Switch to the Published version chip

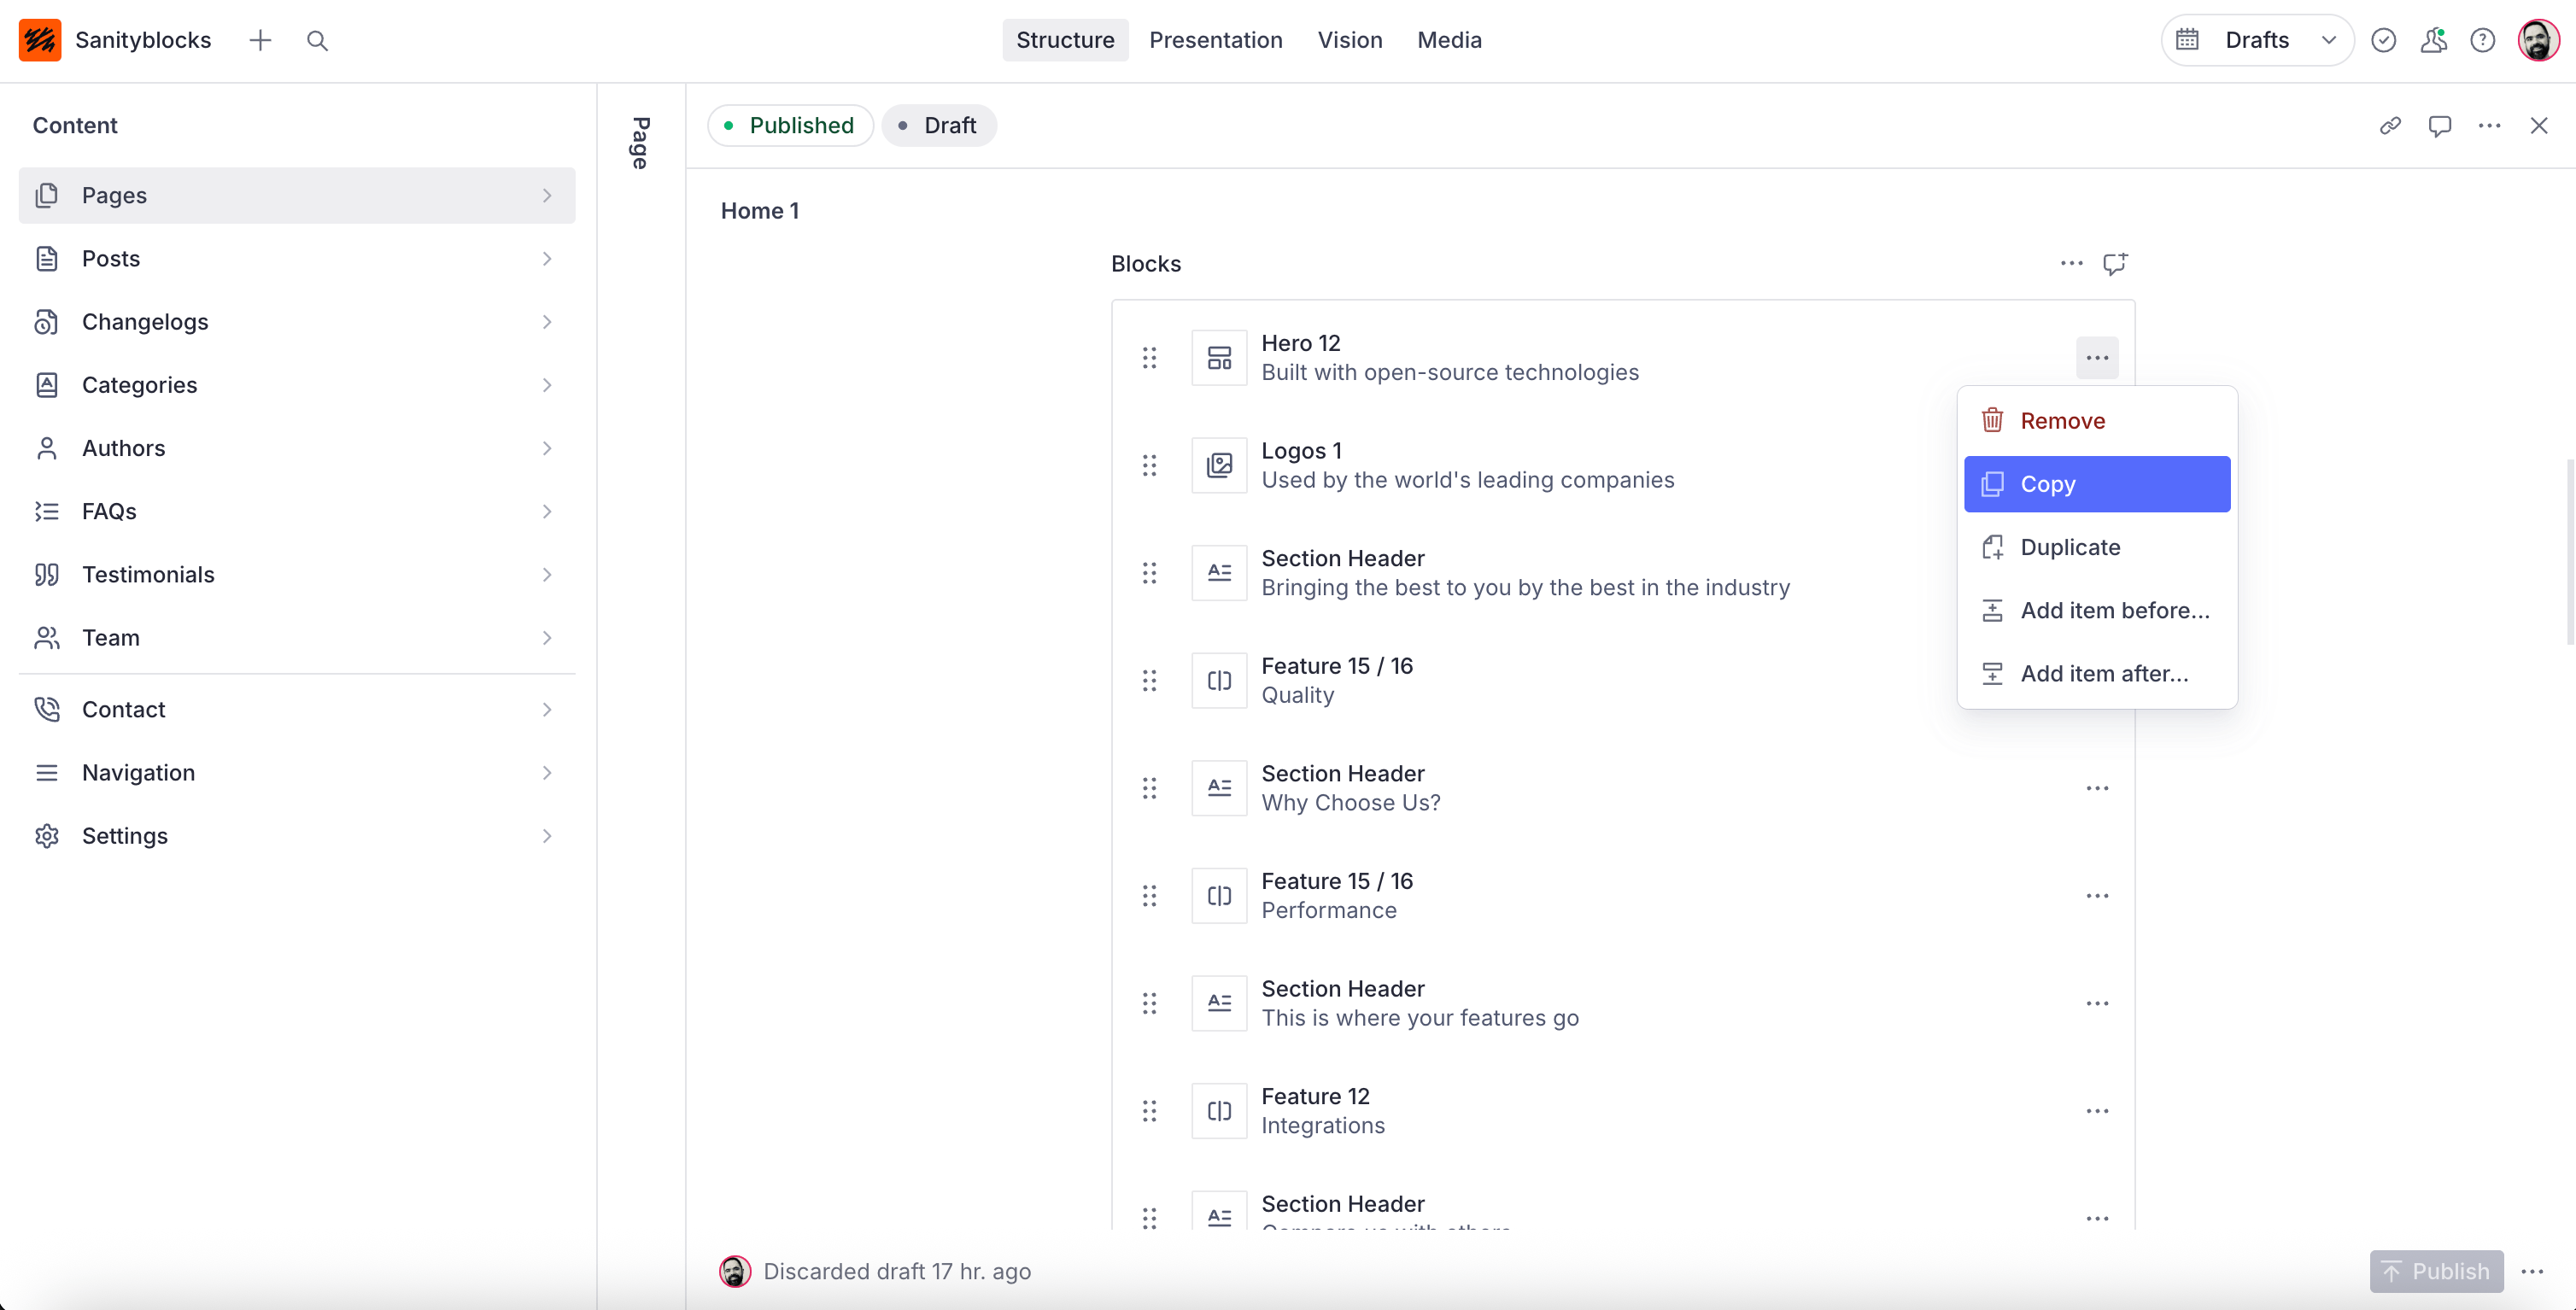(x=790, y=126)
